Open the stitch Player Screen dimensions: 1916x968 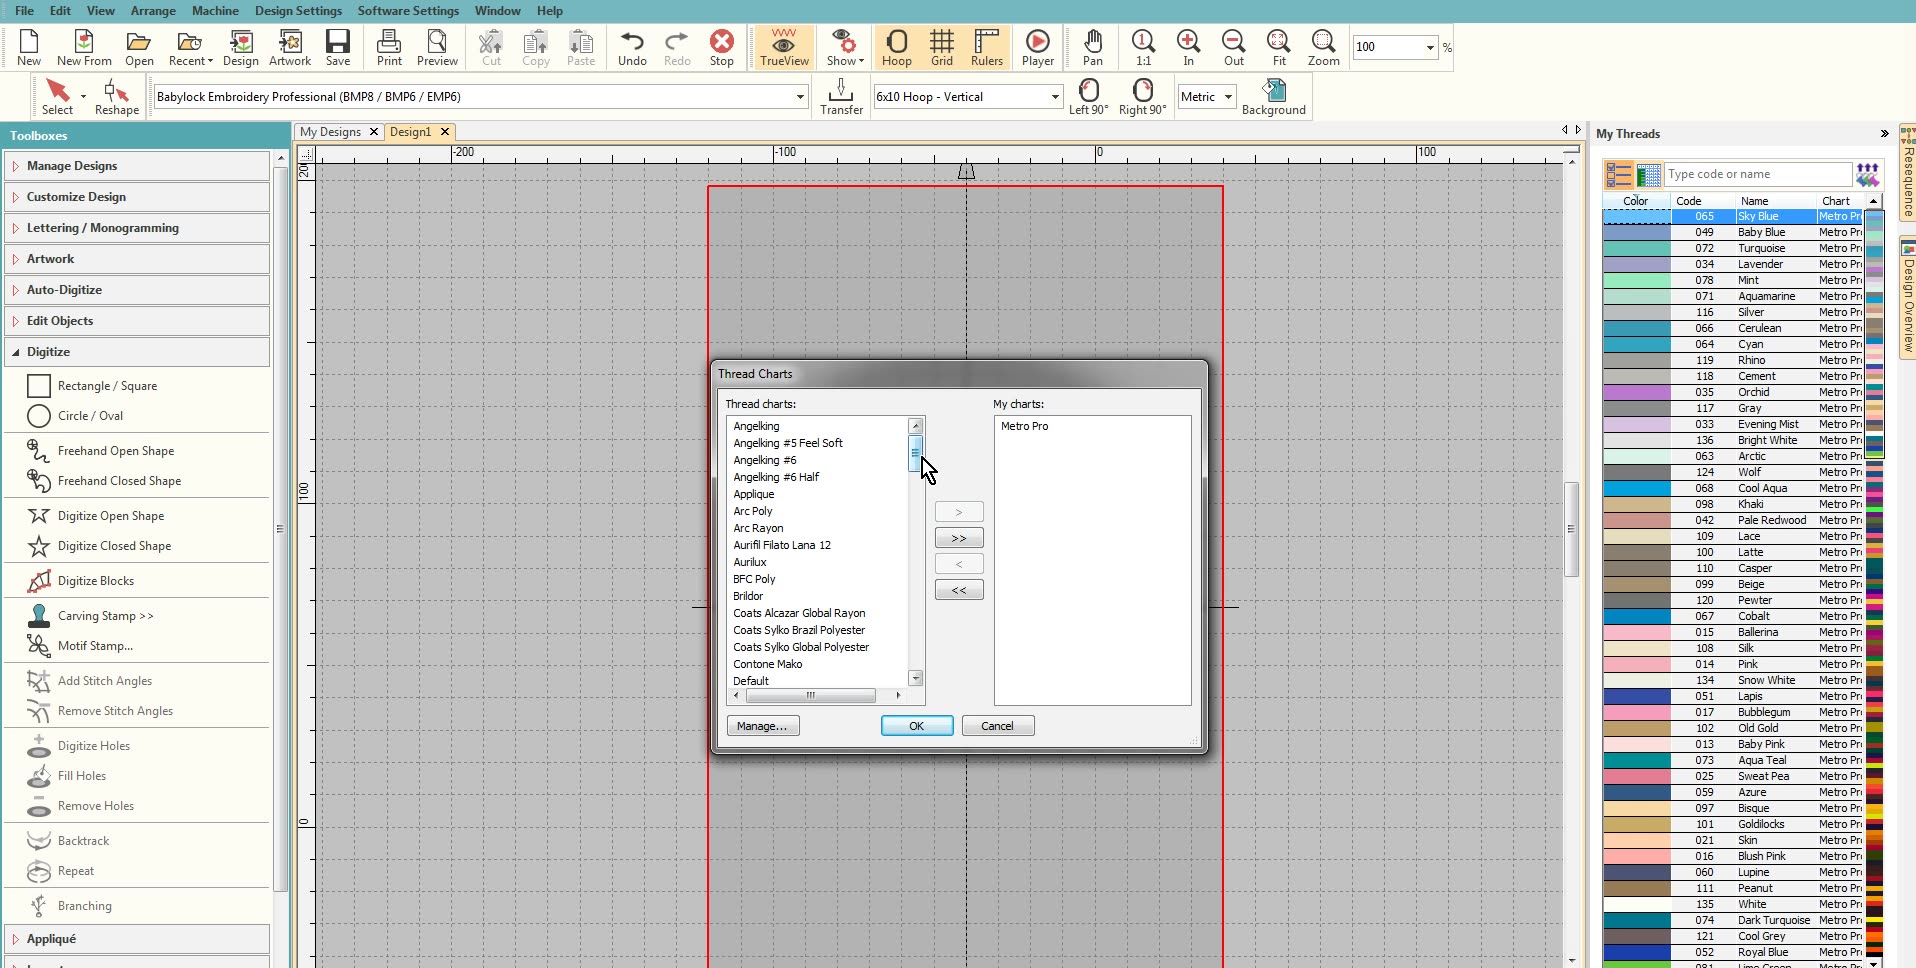pyautogui.click(x=1038, y=47)
